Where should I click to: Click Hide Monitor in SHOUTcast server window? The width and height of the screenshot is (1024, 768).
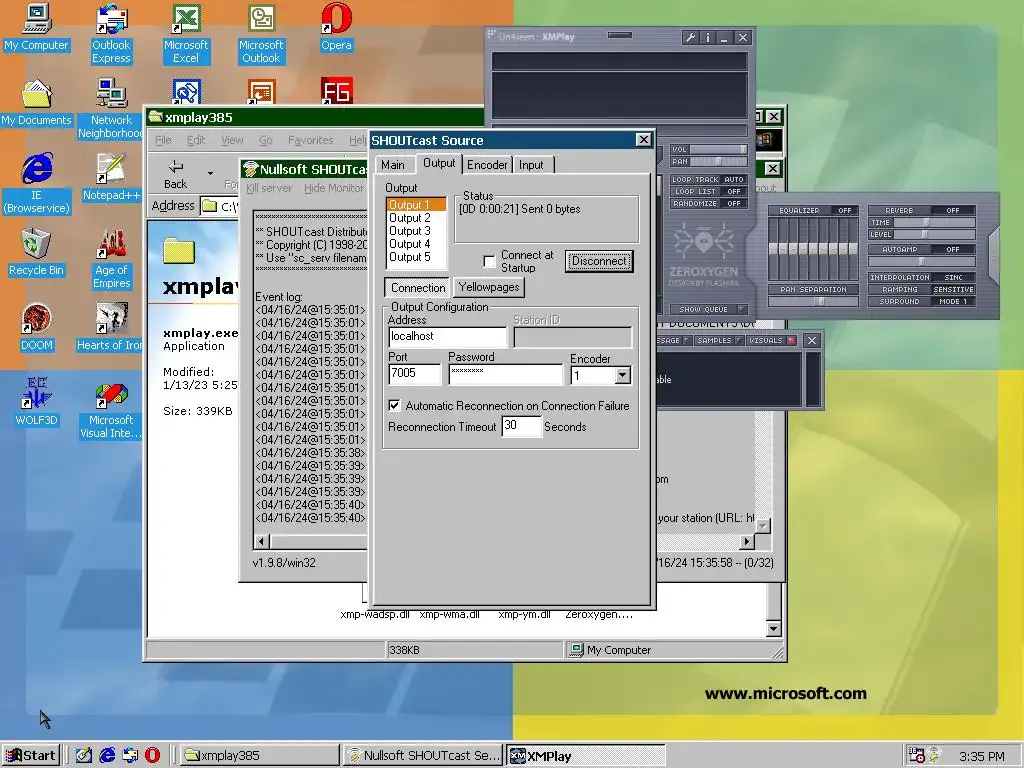point(334,188)
